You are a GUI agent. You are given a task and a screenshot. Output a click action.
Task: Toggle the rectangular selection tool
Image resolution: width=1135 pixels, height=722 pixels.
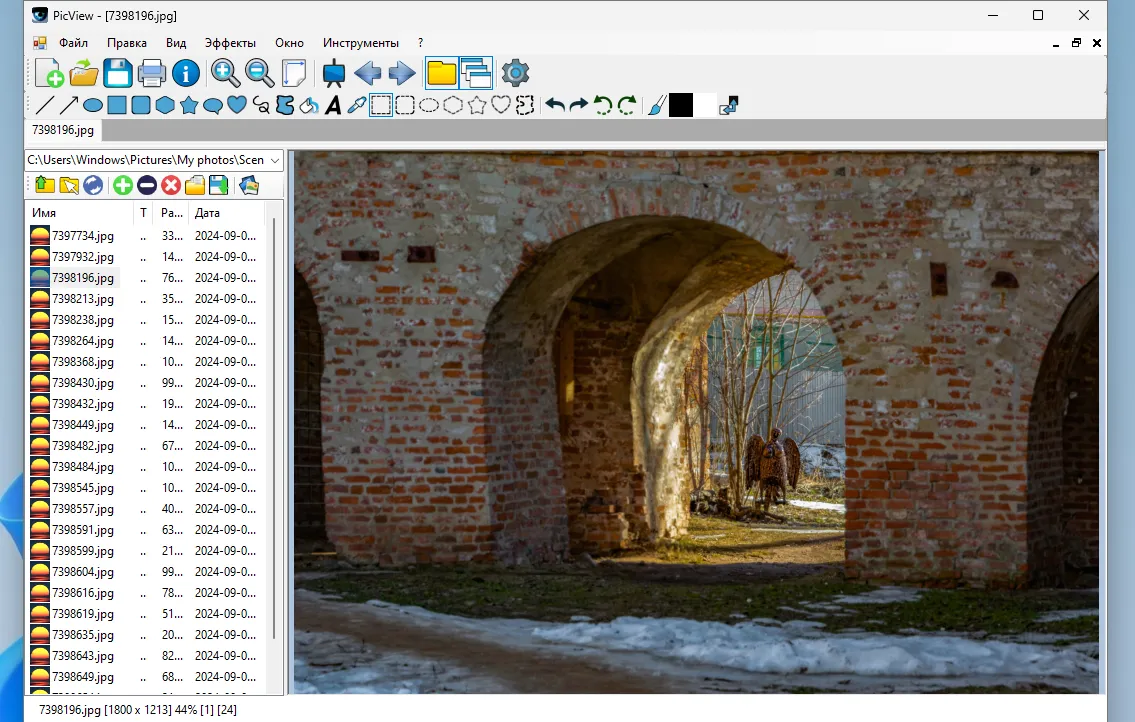tap(381, 105)
